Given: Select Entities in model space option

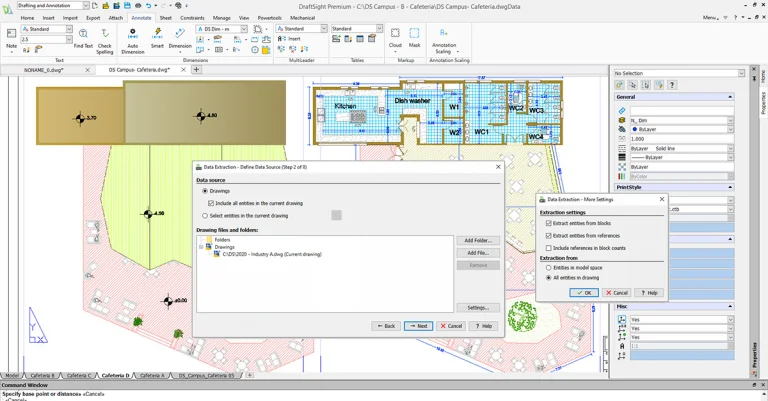Looking at the screenshot, I should click(548, 268).
